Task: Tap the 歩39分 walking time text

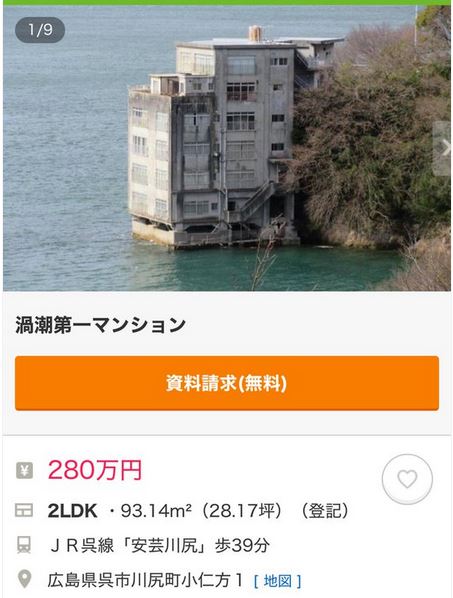Action: point(242,545)
